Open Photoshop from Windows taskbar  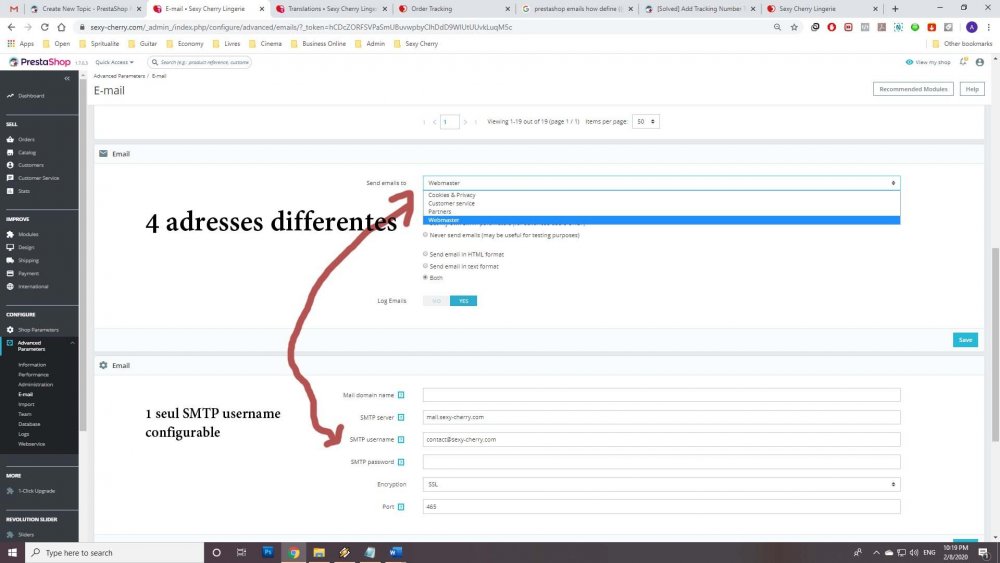(268, 552)
